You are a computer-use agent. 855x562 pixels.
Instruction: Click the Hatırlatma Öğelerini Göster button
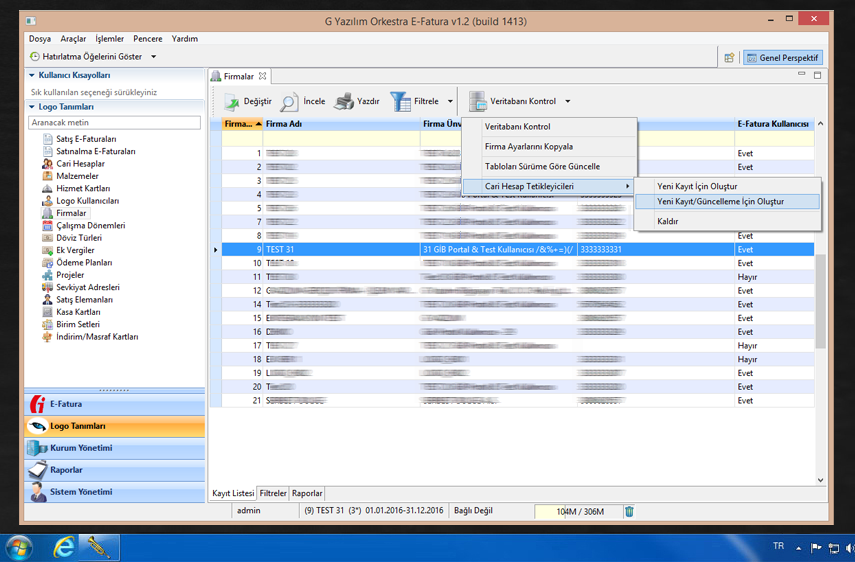click(x=86, y=57)
